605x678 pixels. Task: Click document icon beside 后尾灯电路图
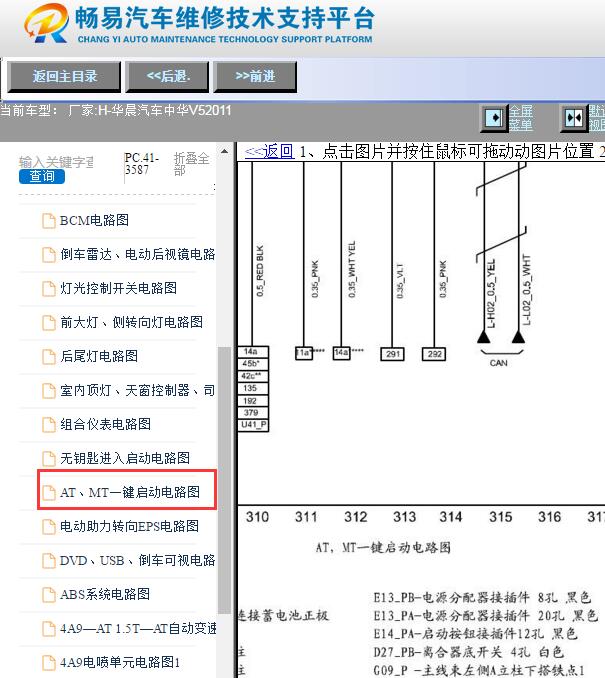click(x=48, y=357)
